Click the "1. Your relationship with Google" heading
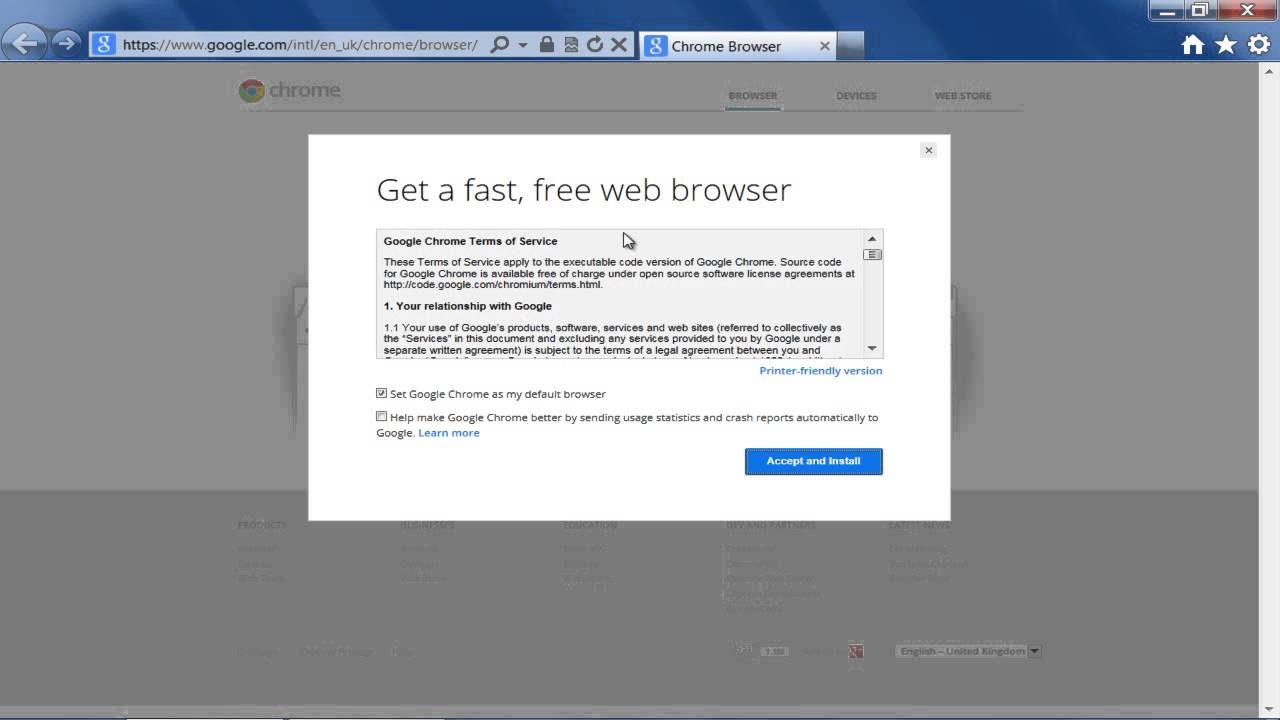The height and width of the screenshot is (720, 1280). tap(468, 306)
